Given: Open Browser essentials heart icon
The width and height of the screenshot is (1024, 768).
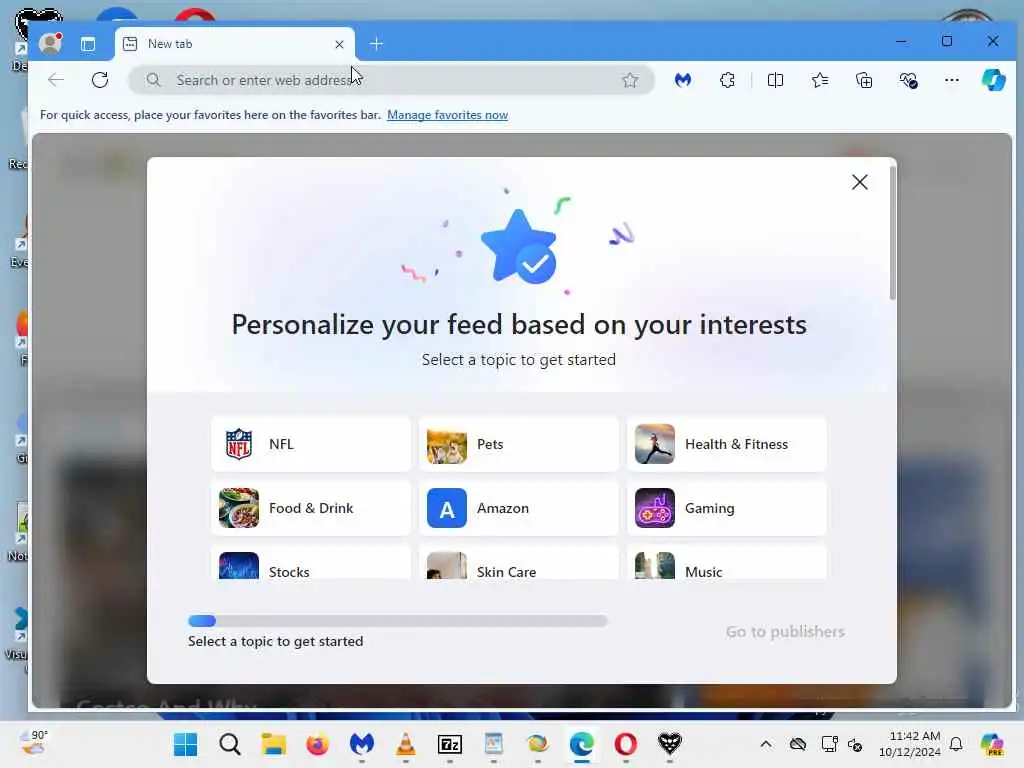Looking at the screenshot, I should coord(908,80).
